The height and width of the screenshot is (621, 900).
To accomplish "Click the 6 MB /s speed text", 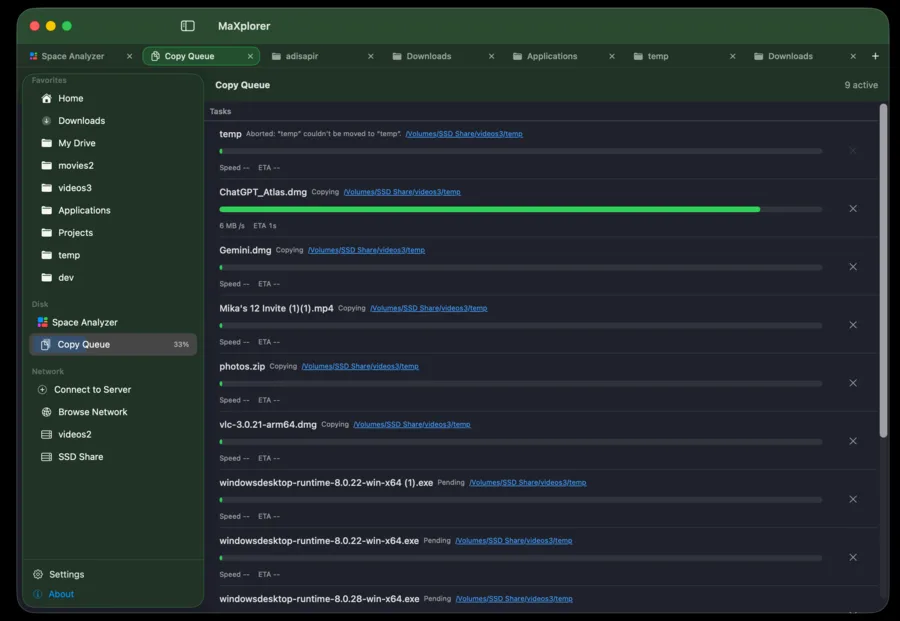I will click(x=232, y=226).
